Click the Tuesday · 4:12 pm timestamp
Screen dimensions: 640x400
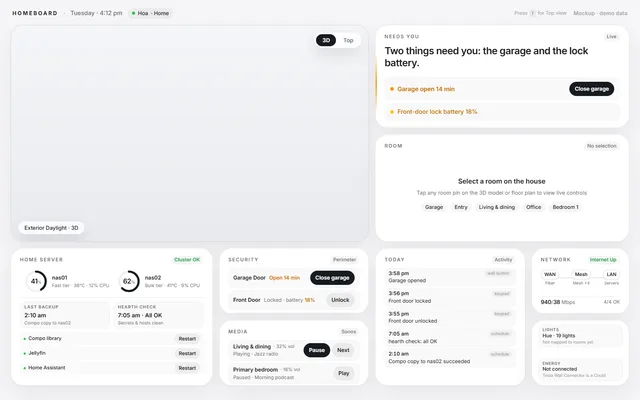[x=96, y=13]
